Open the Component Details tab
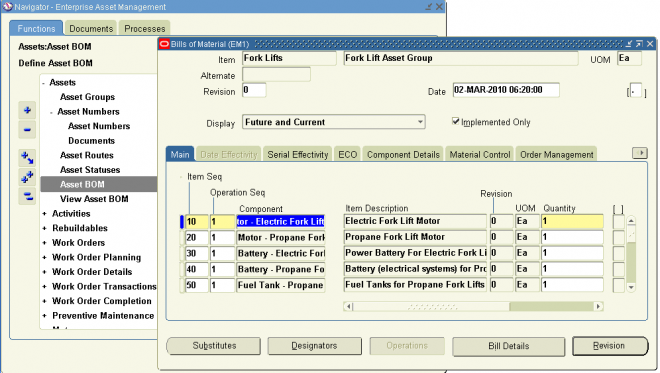The height and width of the screenshot is (373, 660). click(x=403, y=155)
